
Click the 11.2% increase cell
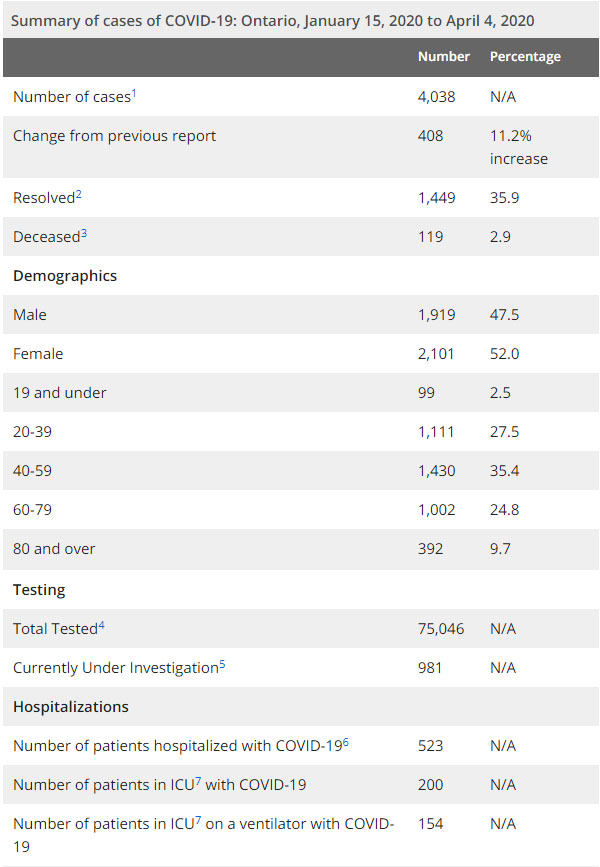pos(518,147)
